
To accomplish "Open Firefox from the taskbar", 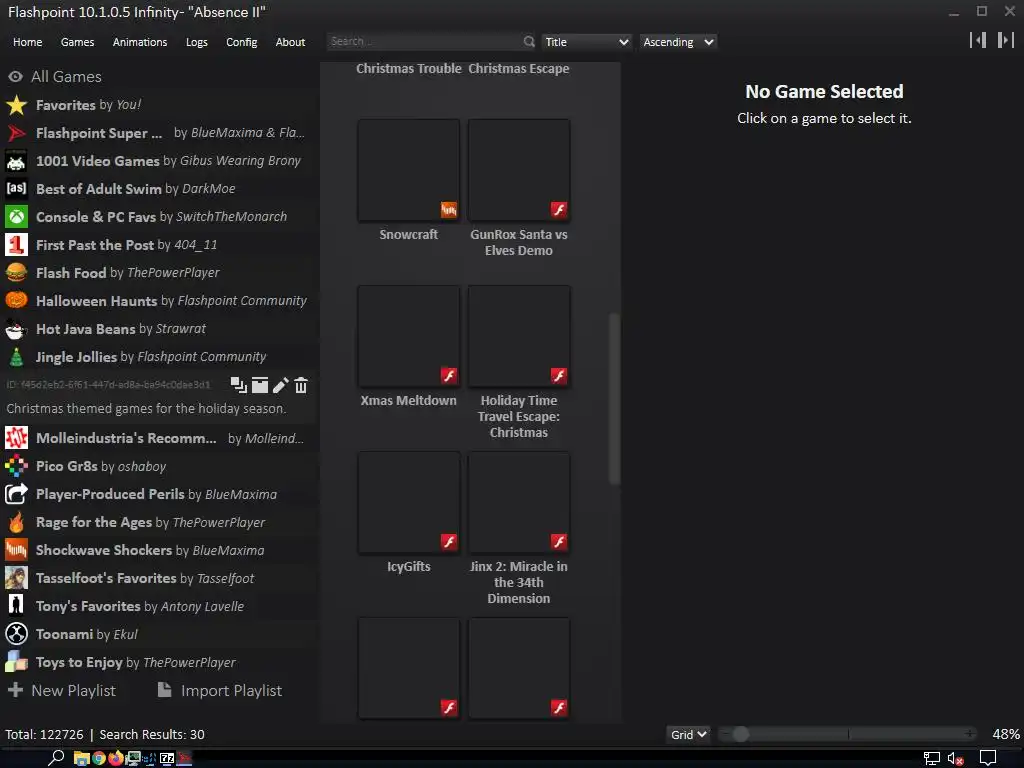I will pos(116,758).
